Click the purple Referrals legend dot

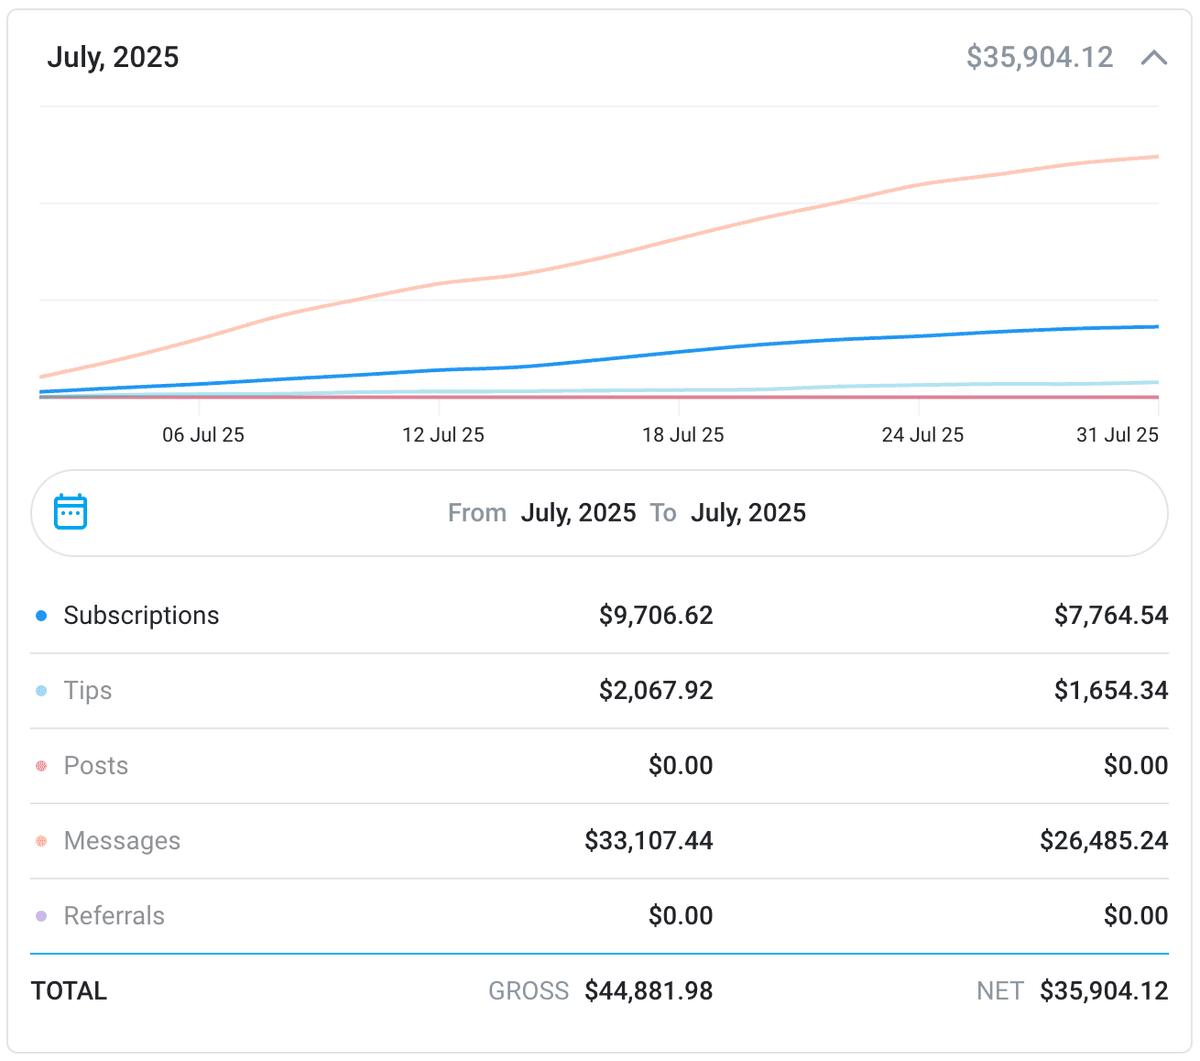(39, 915)
